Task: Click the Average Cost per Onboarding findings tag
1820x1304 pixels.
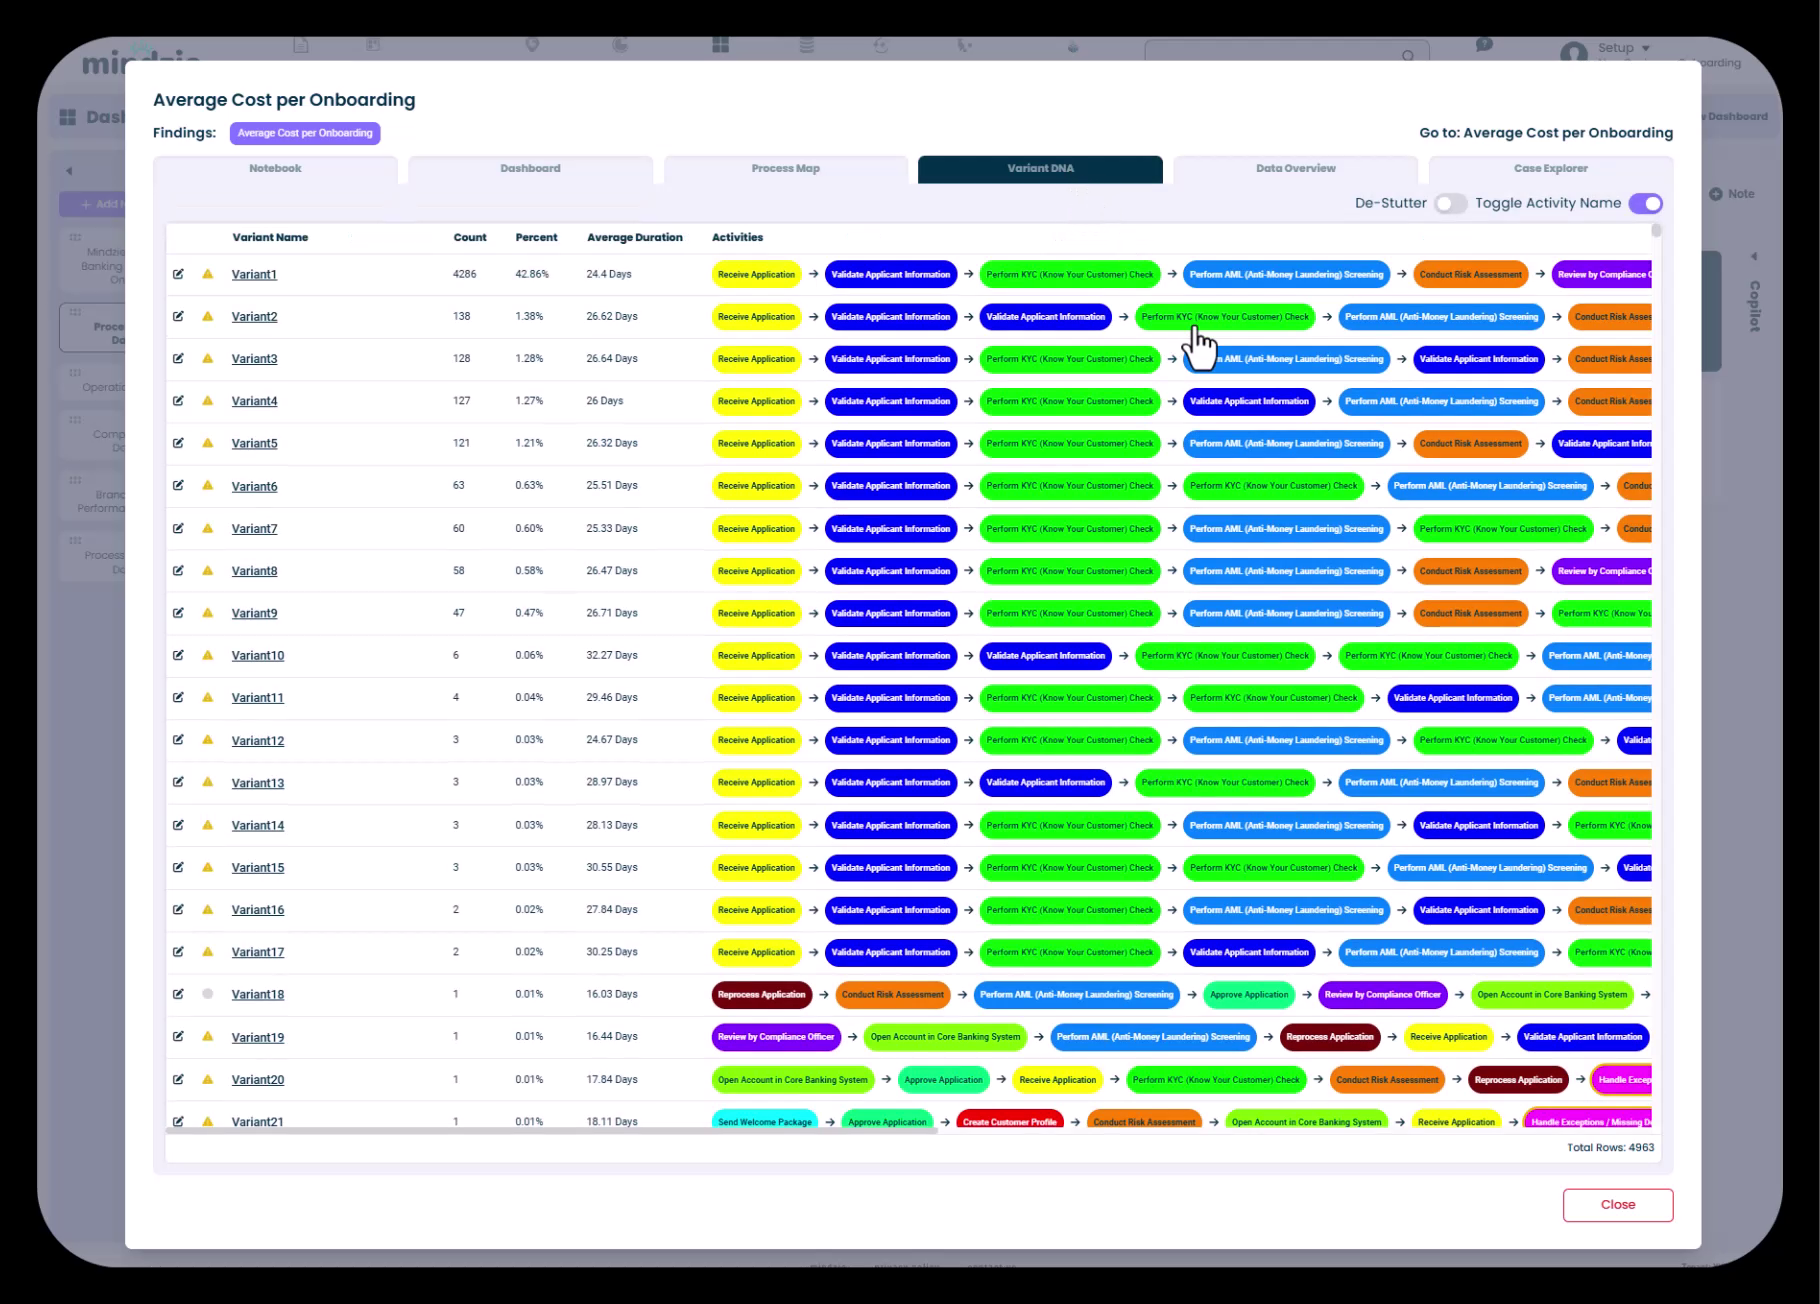Action: coord(305,133)
